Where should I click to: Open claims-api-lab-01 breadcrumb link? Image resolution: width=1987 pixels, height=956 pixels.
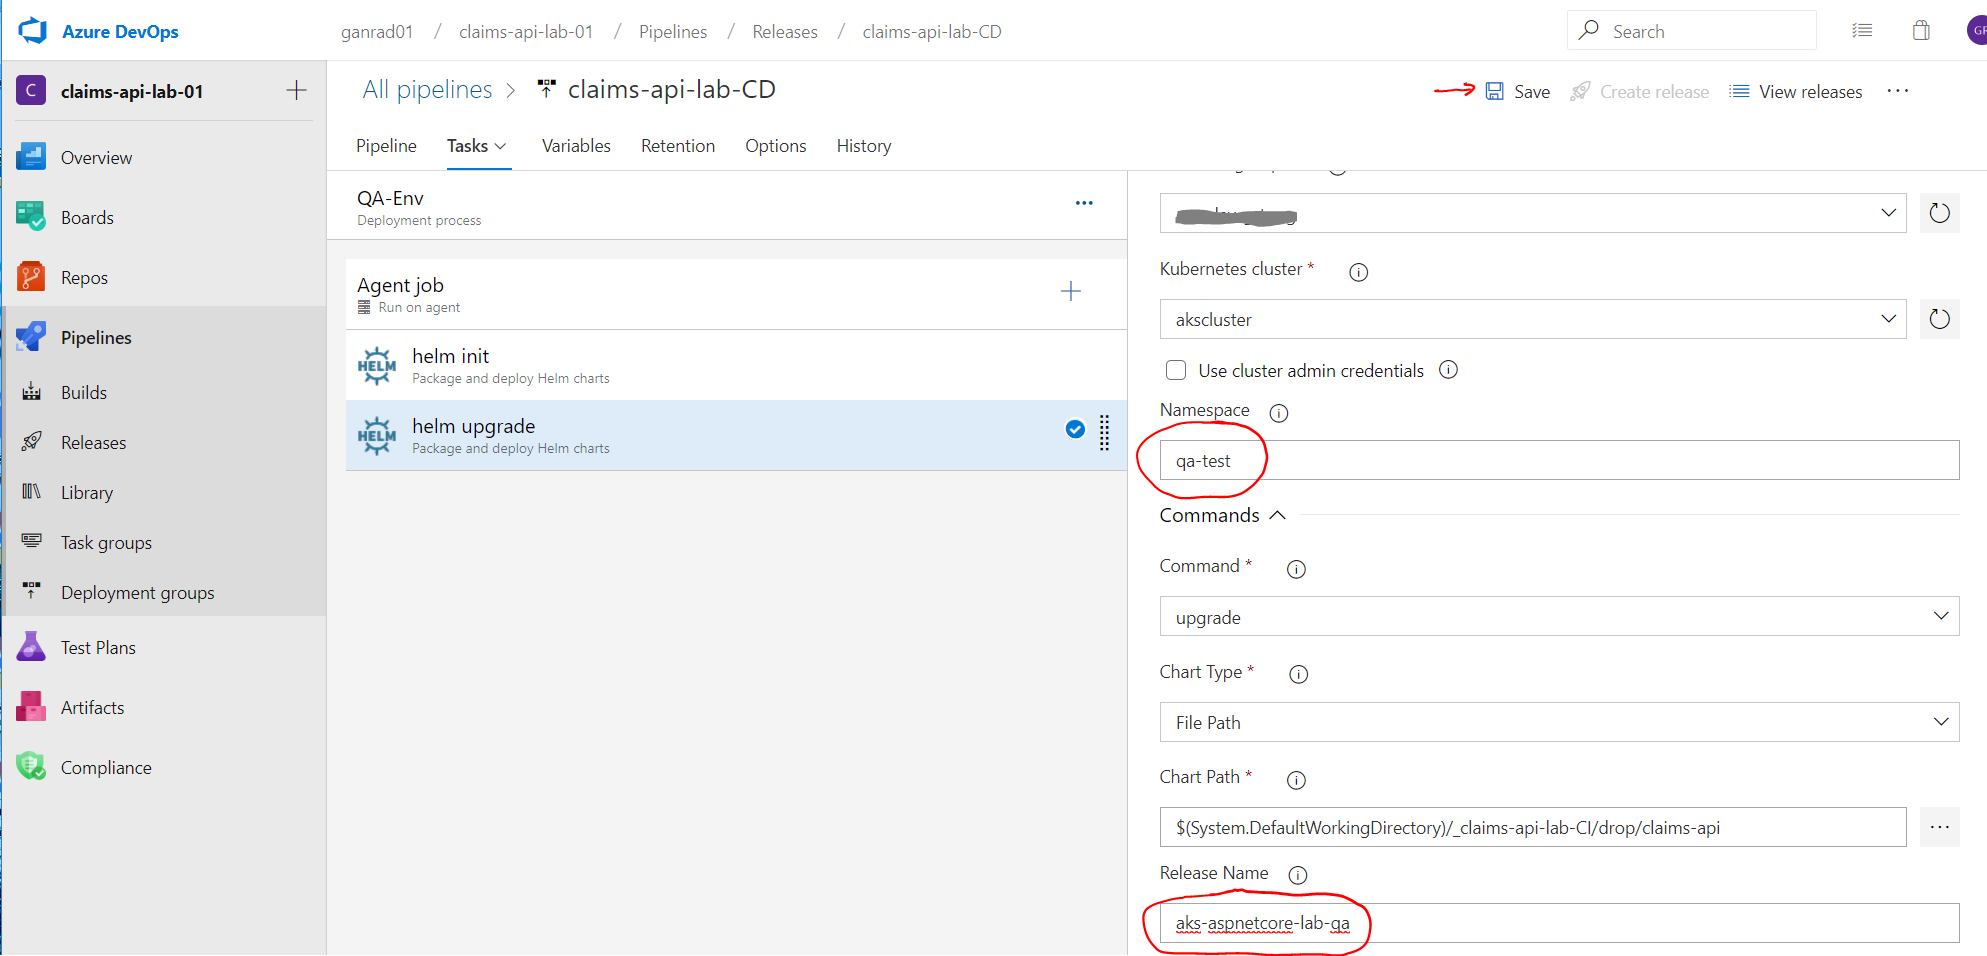coord(526,32)
